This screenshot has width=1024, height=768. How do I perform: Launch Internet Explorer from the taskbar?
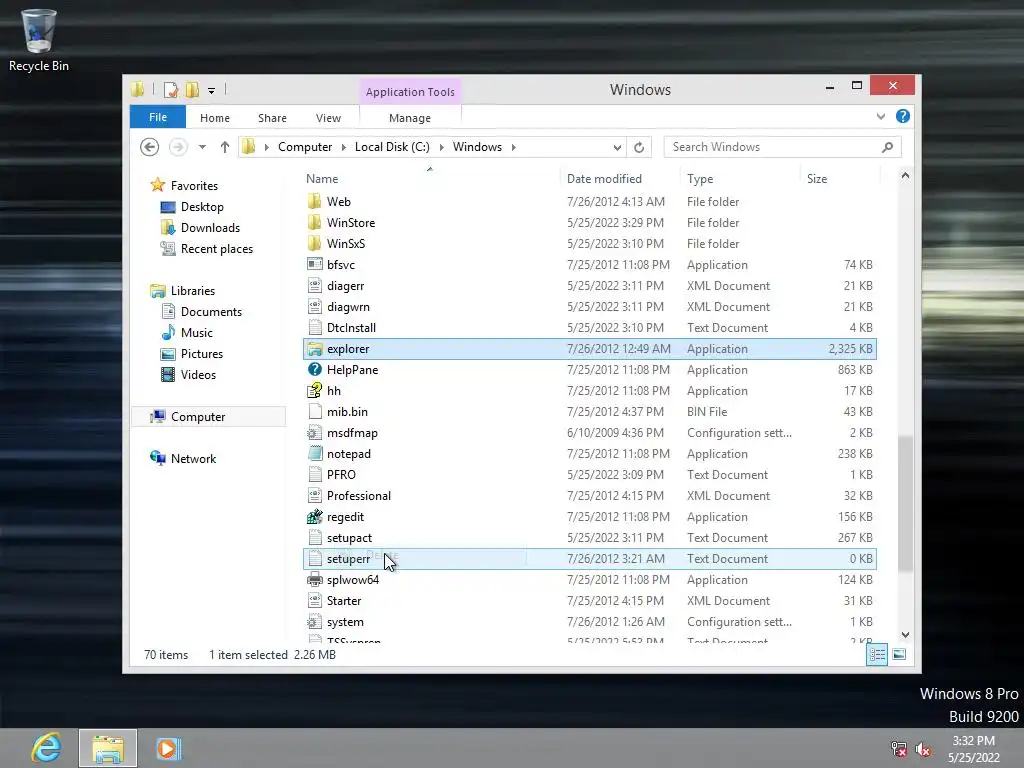tap(46, 748)
